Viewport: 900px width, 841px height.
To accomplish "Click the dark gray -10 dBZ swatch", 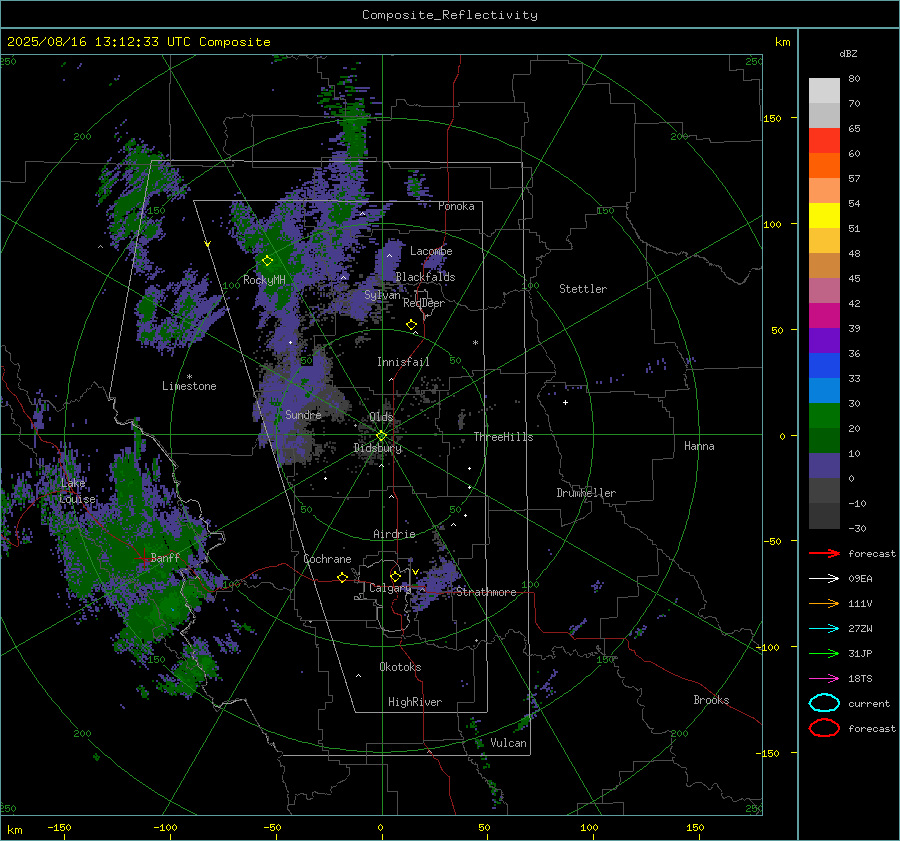I will click(x=824, y=515).
